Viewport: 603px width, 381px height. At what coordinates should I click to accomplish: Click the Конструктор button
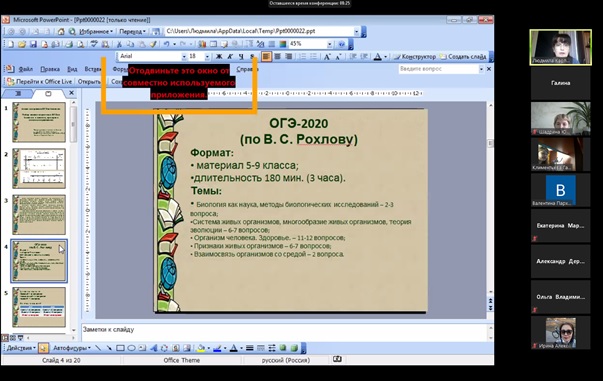click(415, 57)
